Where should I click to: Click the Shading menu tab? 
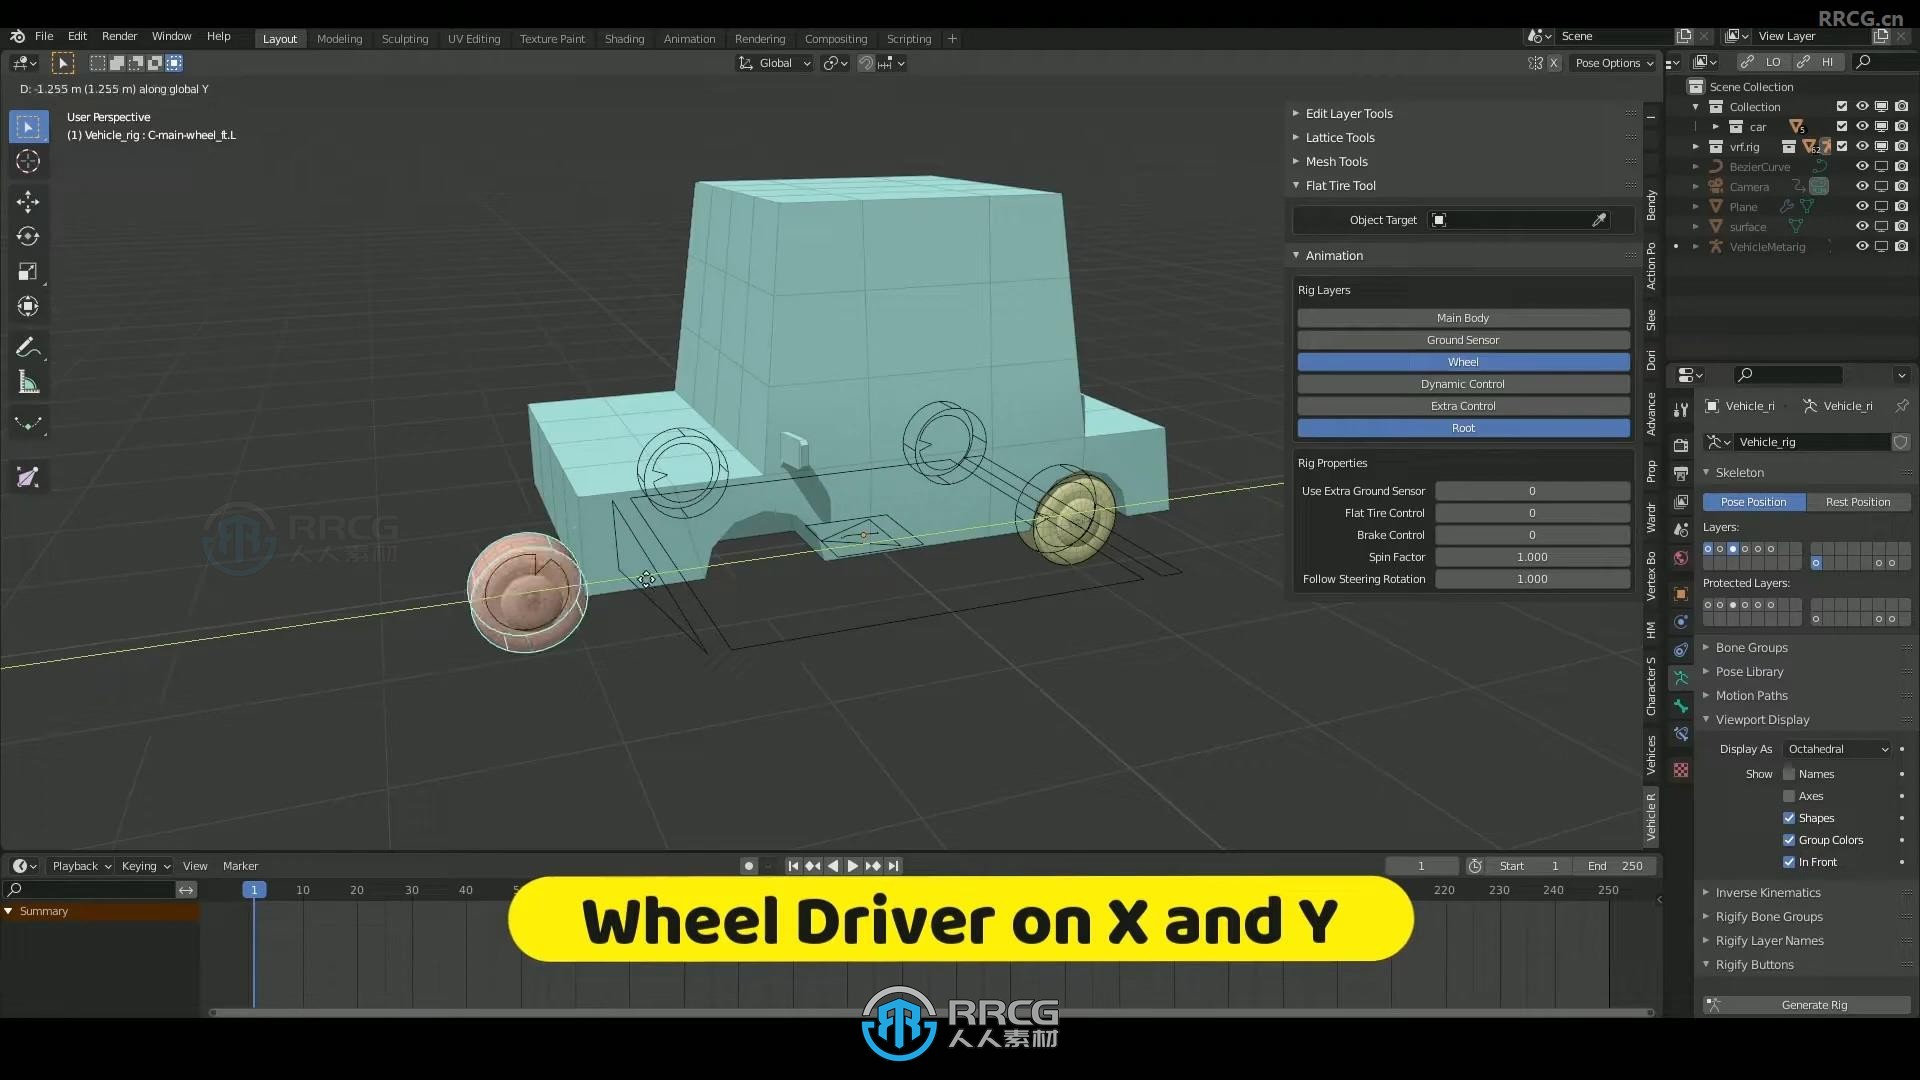624,38
